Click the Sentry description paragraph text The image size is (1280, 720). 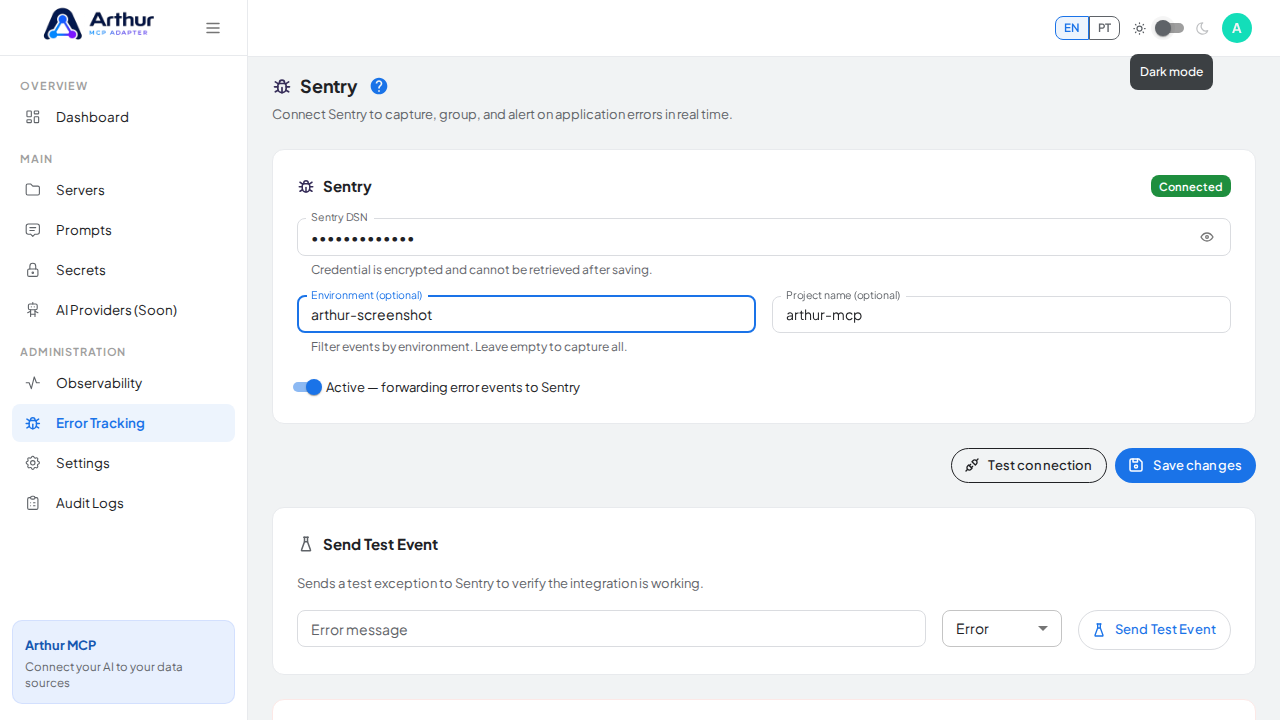point(502,114)
